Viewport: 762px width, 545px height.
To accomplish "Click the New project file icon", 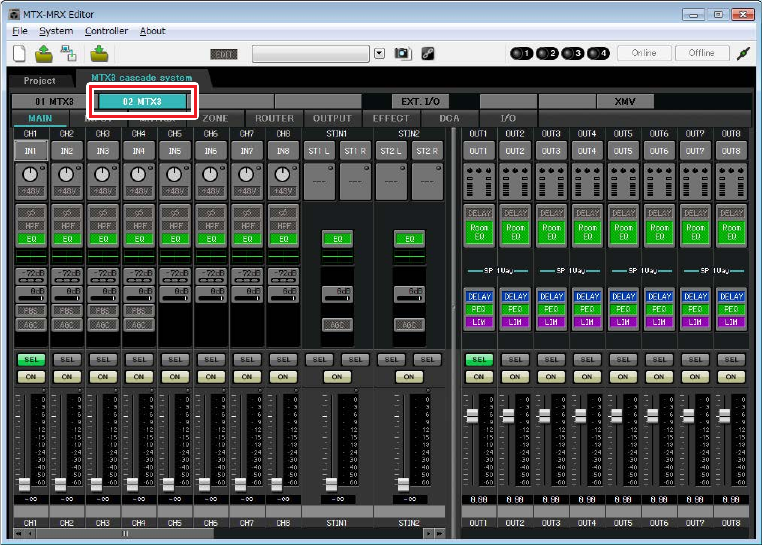I will [x=19, y=53].
